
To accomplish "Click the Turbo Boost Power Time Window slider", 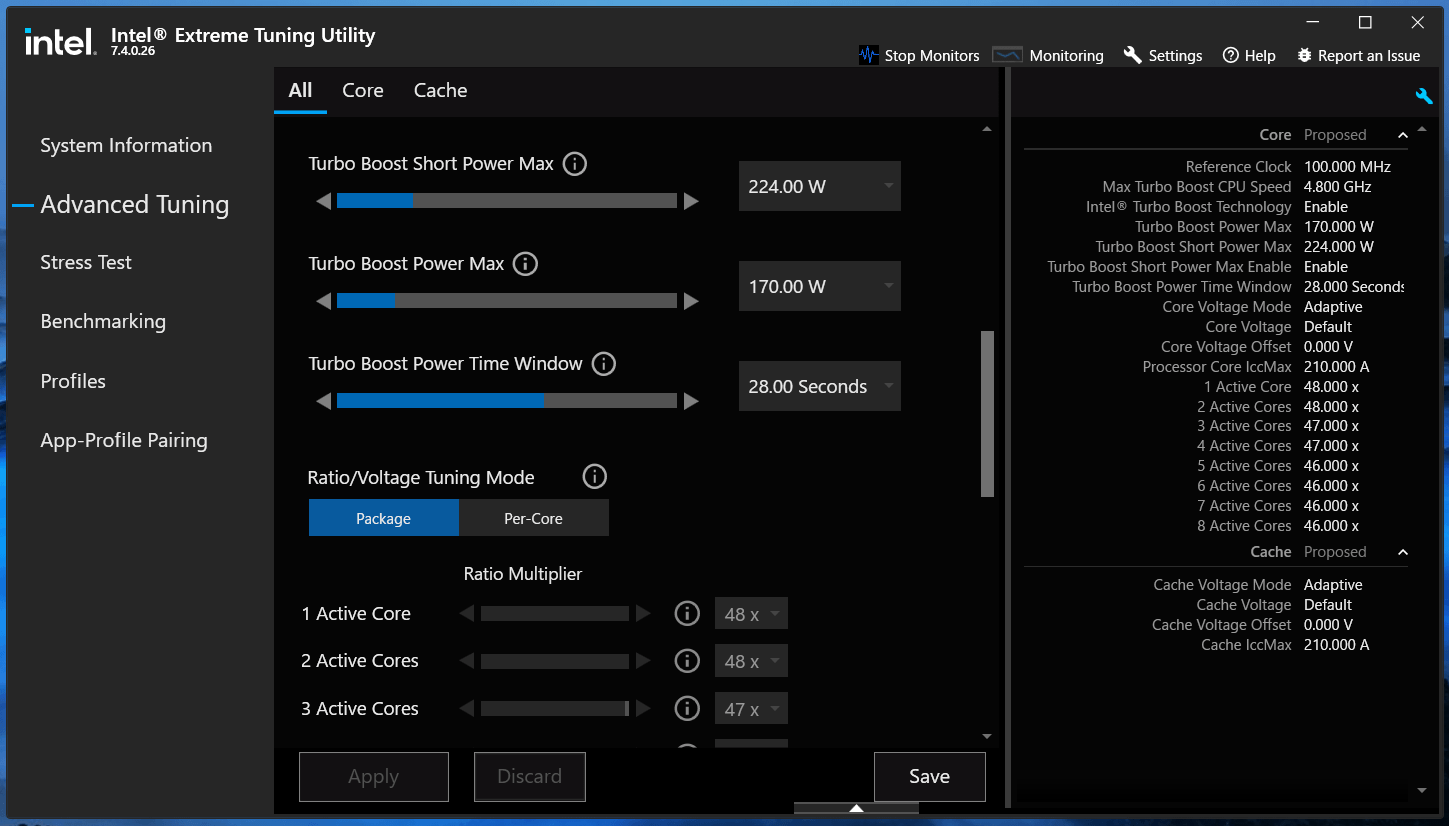I will pos(507,401).
